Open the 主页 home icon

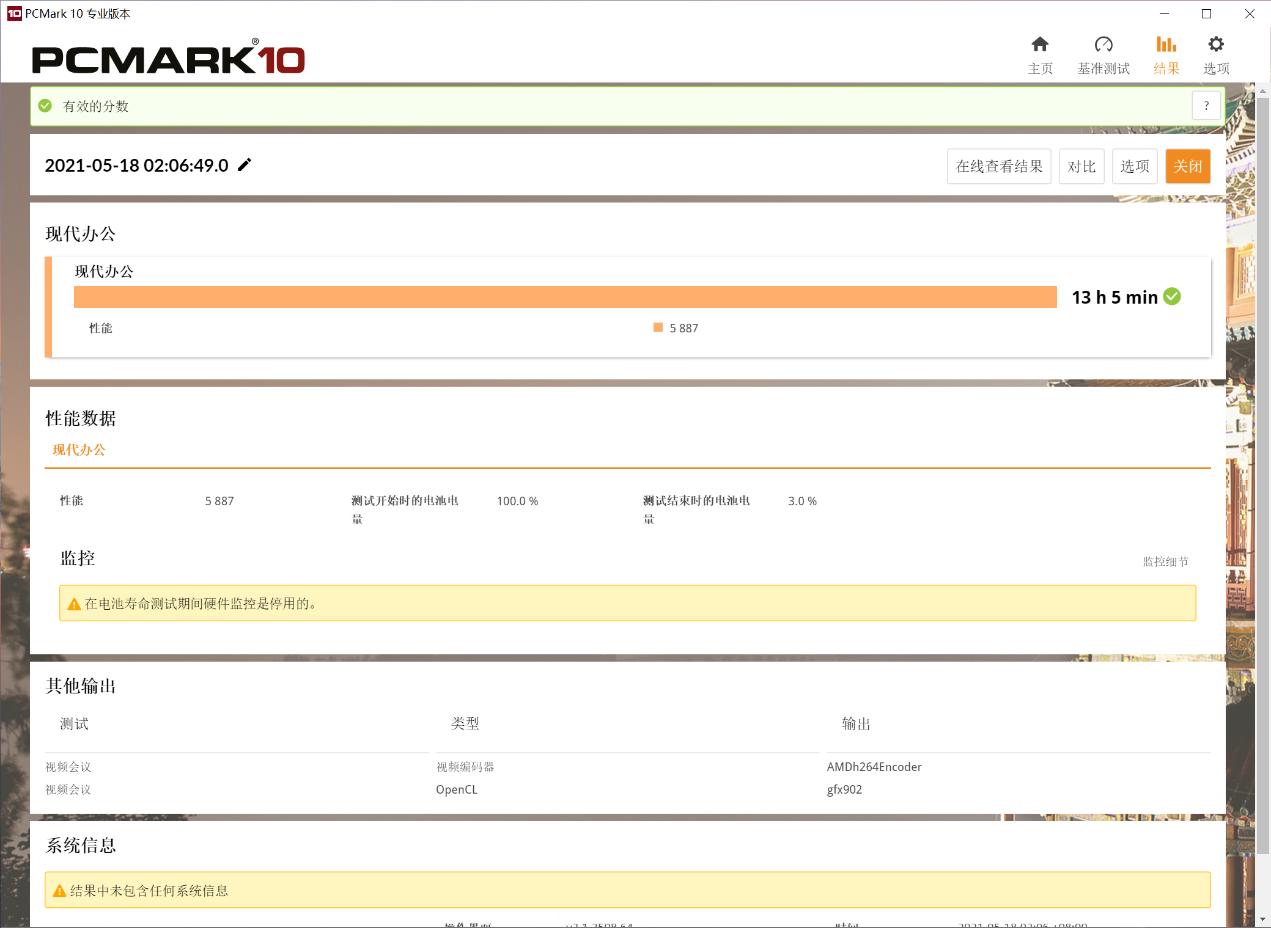[1040, 44]
